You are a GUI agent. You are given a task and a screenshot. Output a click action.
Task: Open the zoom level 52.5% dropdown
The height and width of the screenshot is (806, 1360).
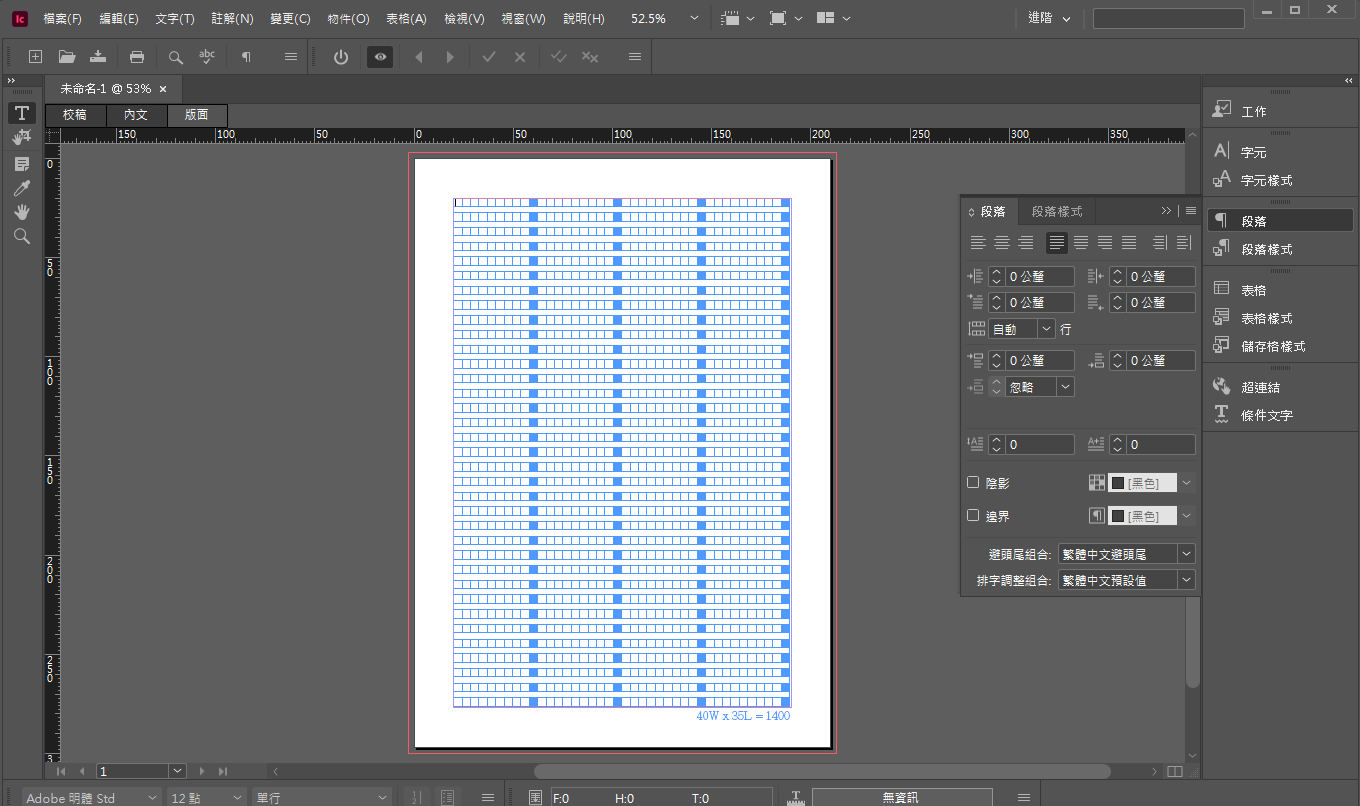click(x=695, y=19)
